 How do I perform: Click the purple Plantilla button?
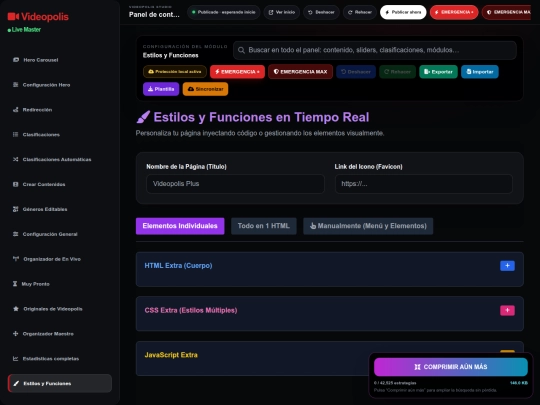coord(161,89)
